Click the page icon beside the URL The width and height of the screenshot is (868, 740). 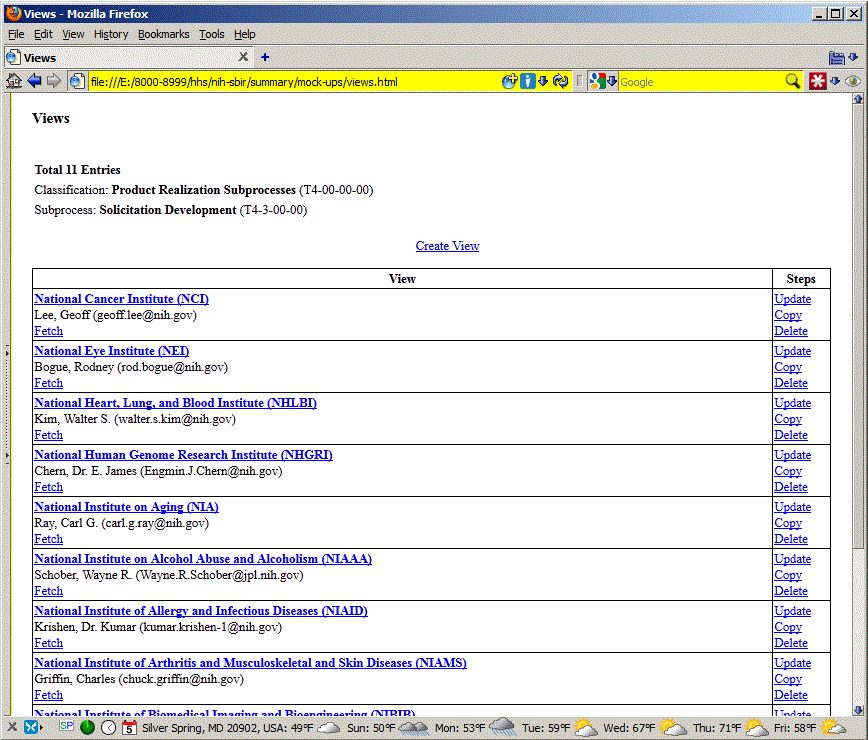click(x=76, y=81)
